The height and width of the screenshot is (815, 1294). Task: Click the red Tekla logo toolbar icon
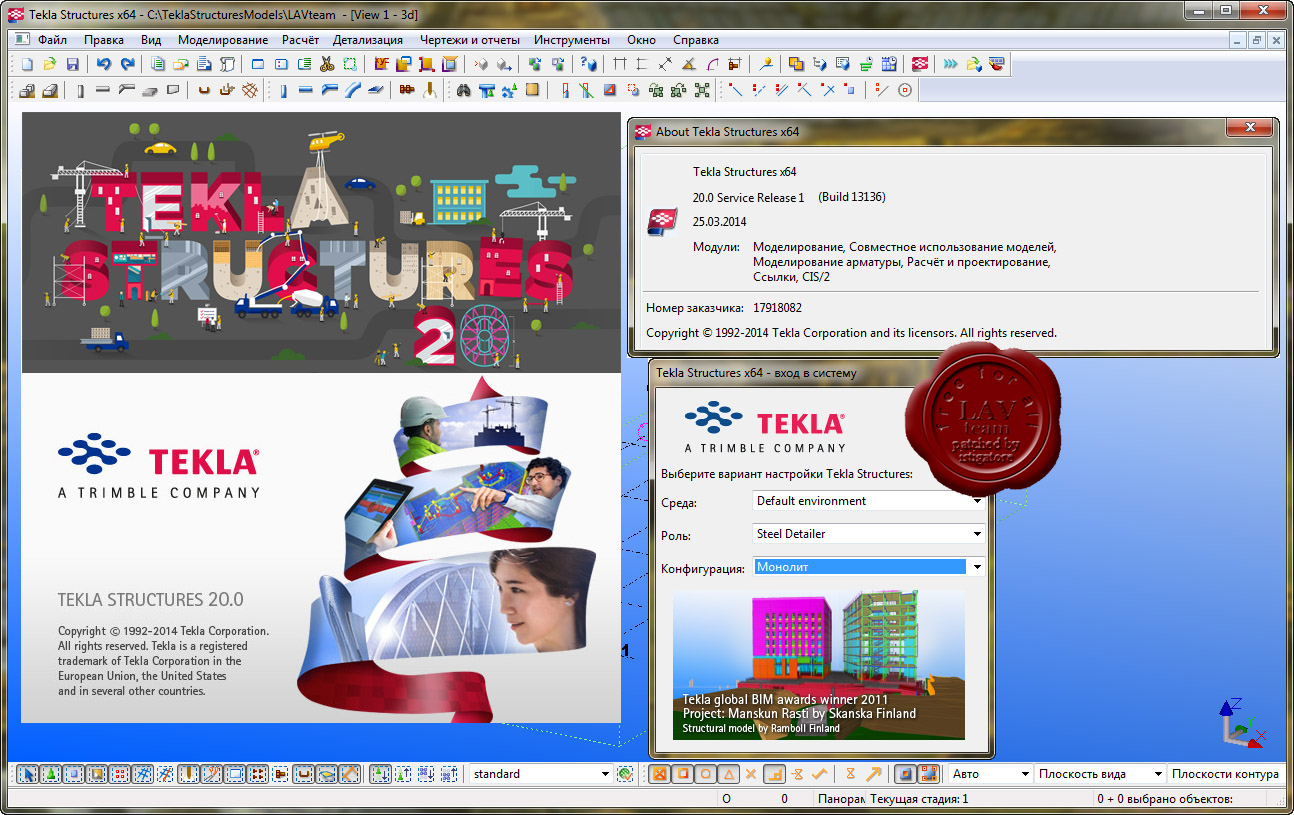pyautogui.click(x=919, y=64)
